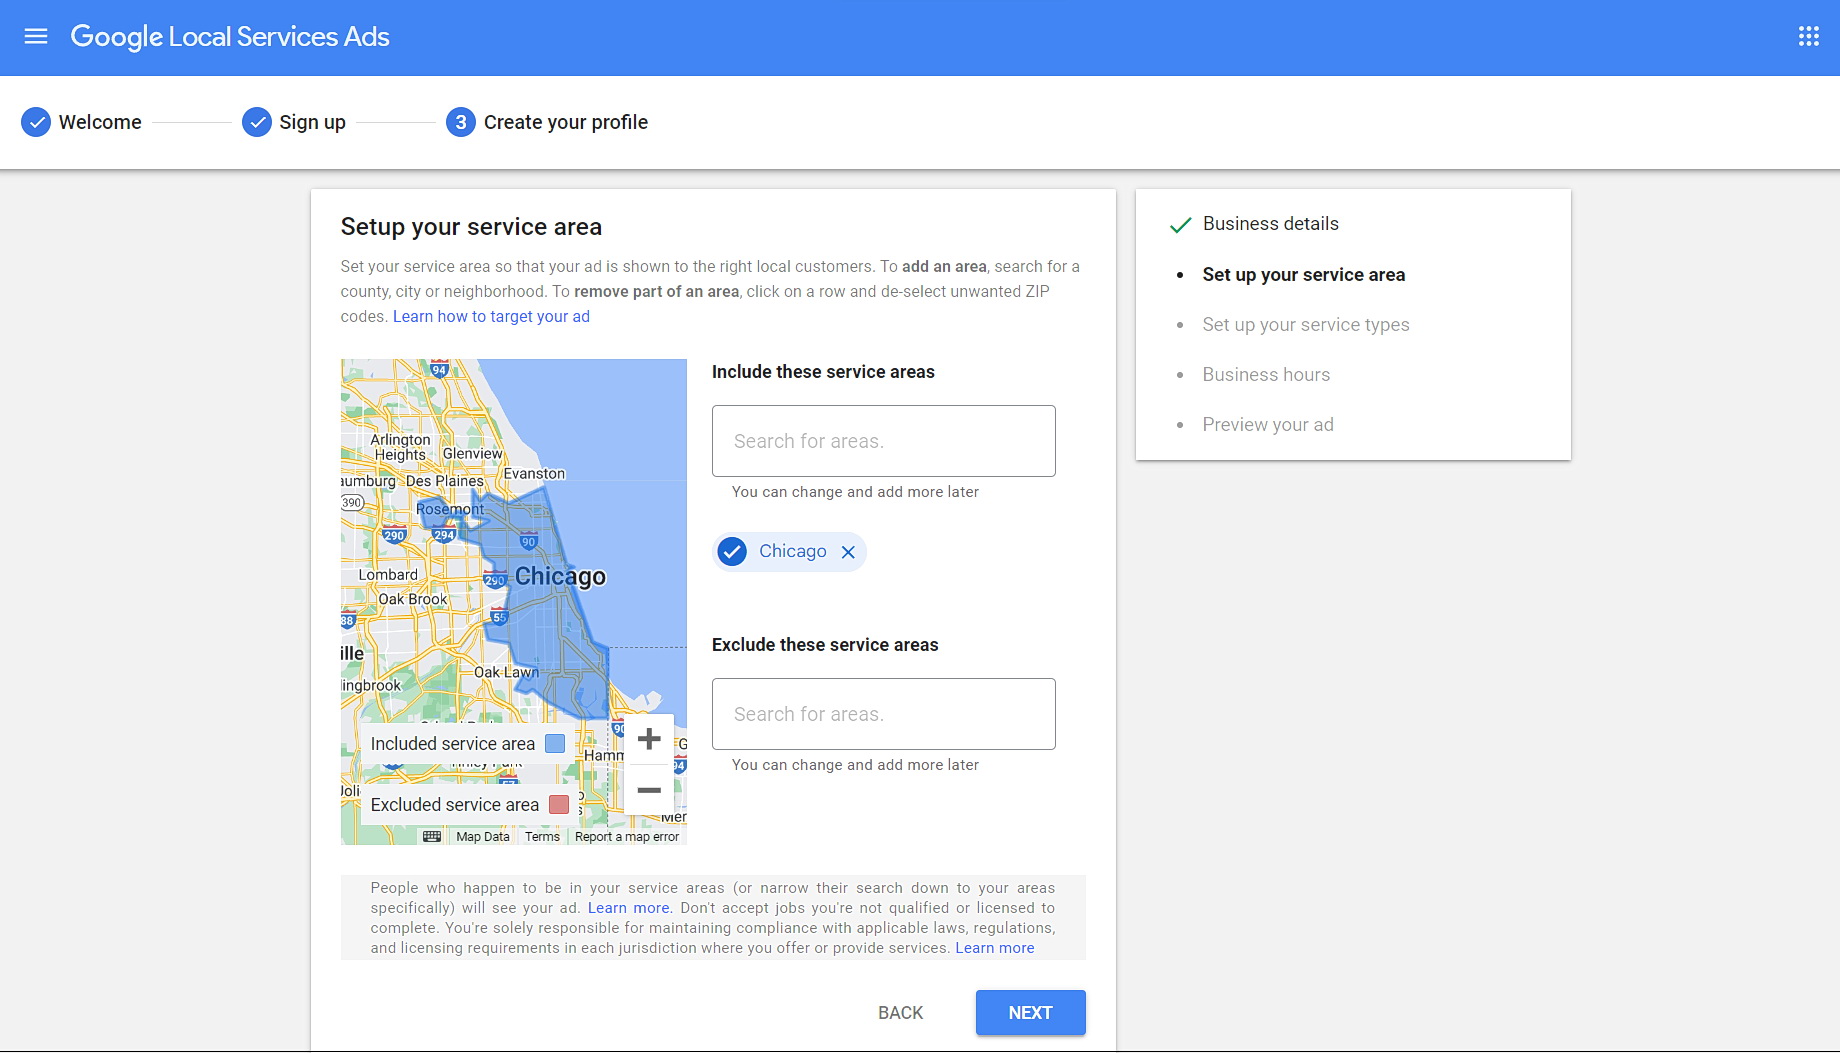Click the exclude areas search field
Viewport: 1840px width, 1053px height.
(883, 714)
